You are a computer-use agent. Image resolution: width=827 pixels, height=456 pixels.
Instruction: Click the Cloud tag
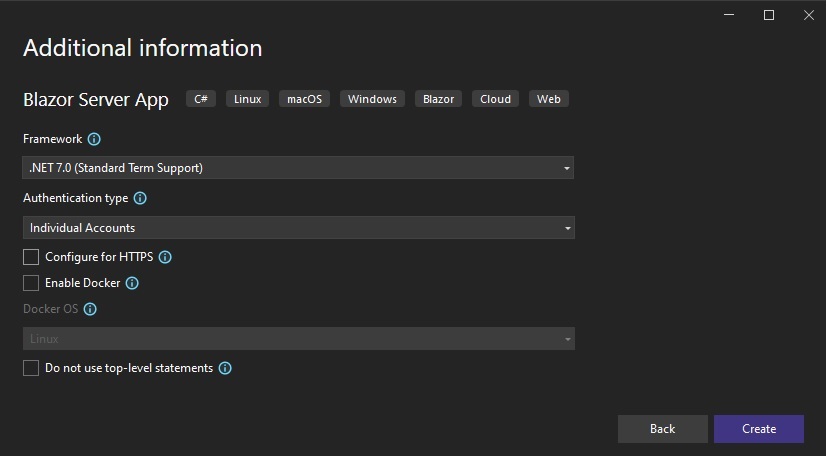tap(495, 99)
